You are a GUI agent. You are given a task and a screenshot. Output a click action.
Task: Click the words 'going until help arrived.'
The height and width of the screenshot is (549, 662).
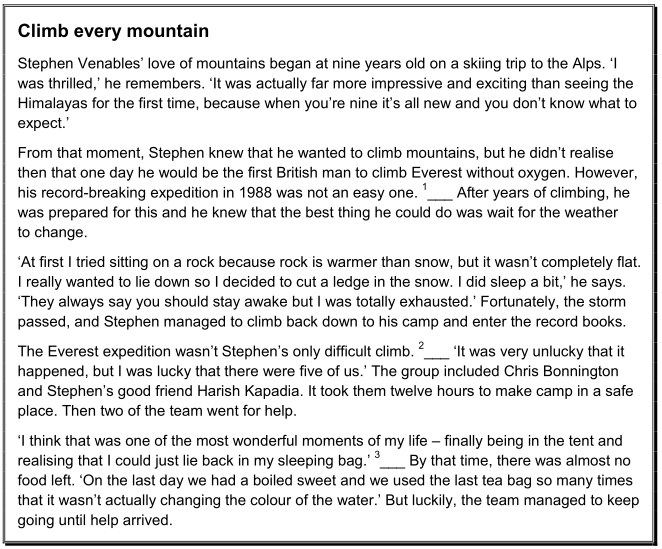coord(95,520)
